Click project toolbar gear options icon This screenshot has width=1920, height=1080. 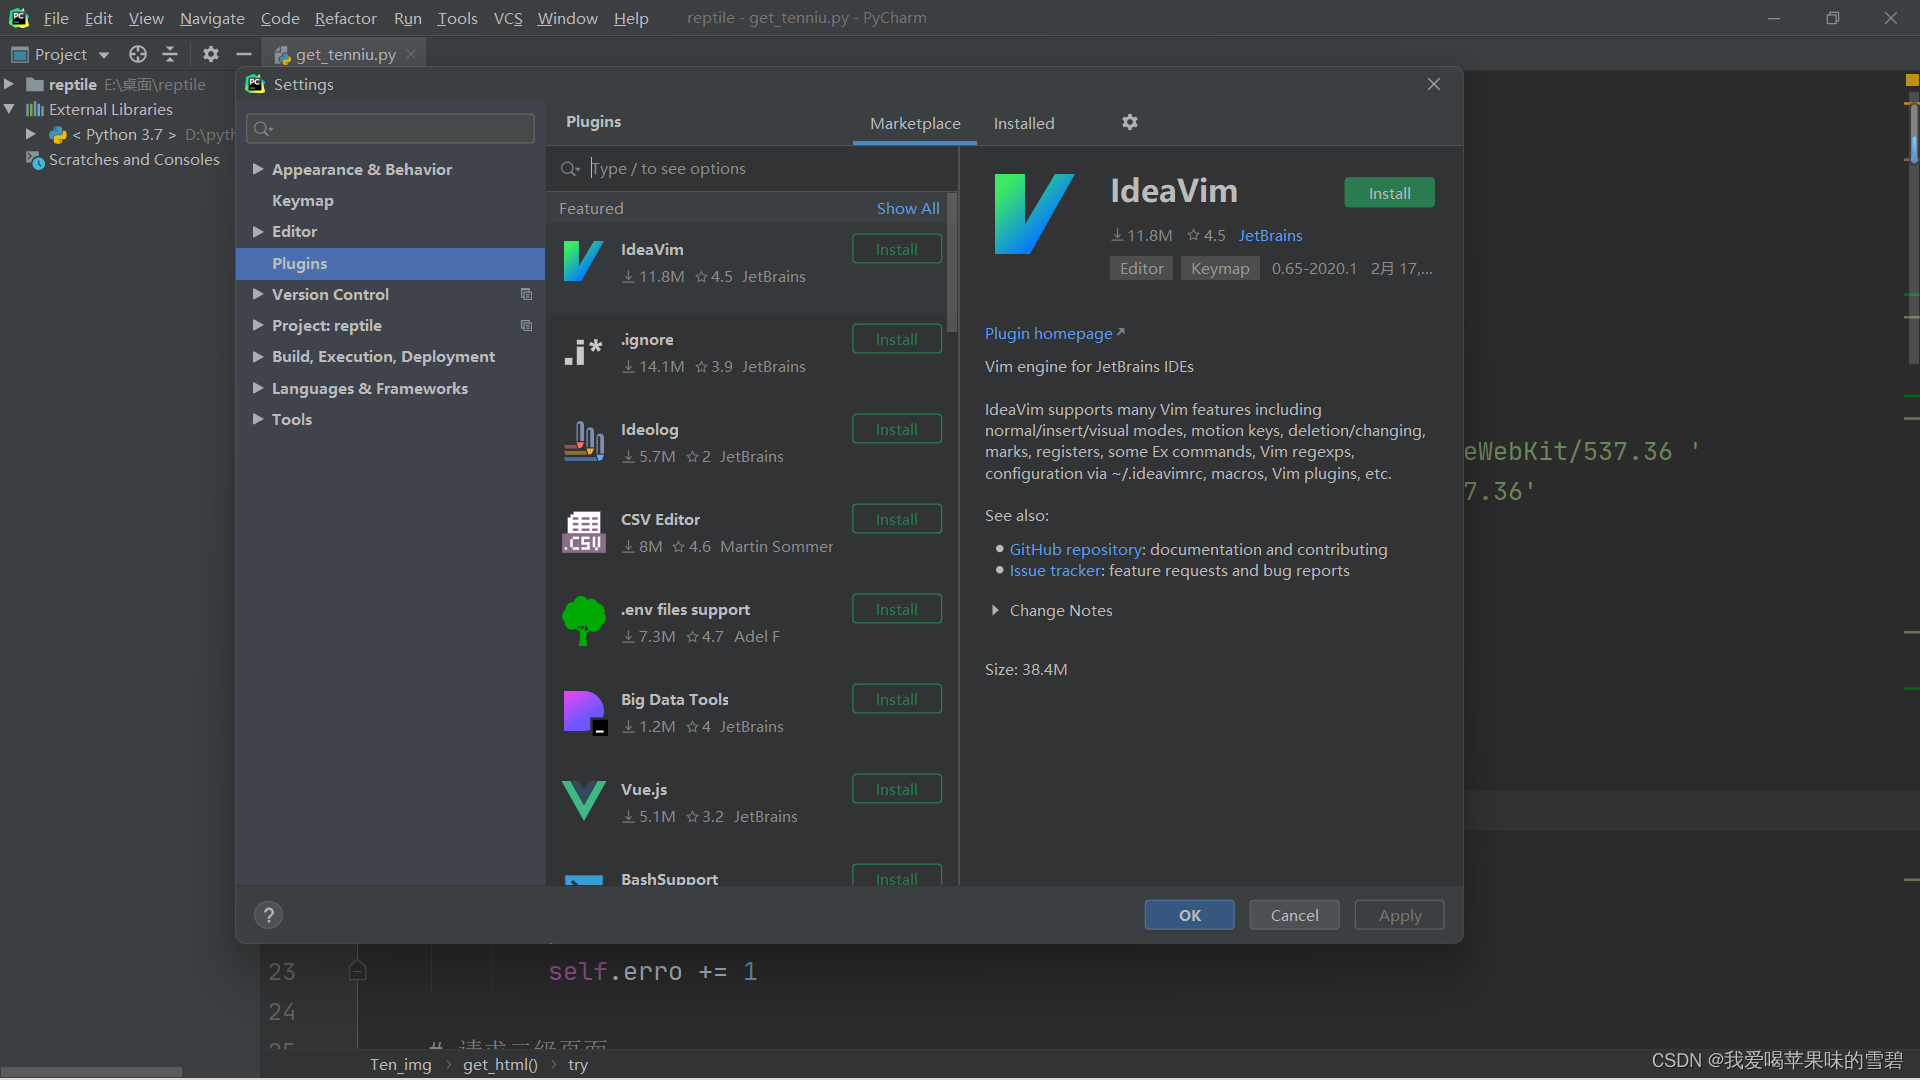(x=210, y=54)
